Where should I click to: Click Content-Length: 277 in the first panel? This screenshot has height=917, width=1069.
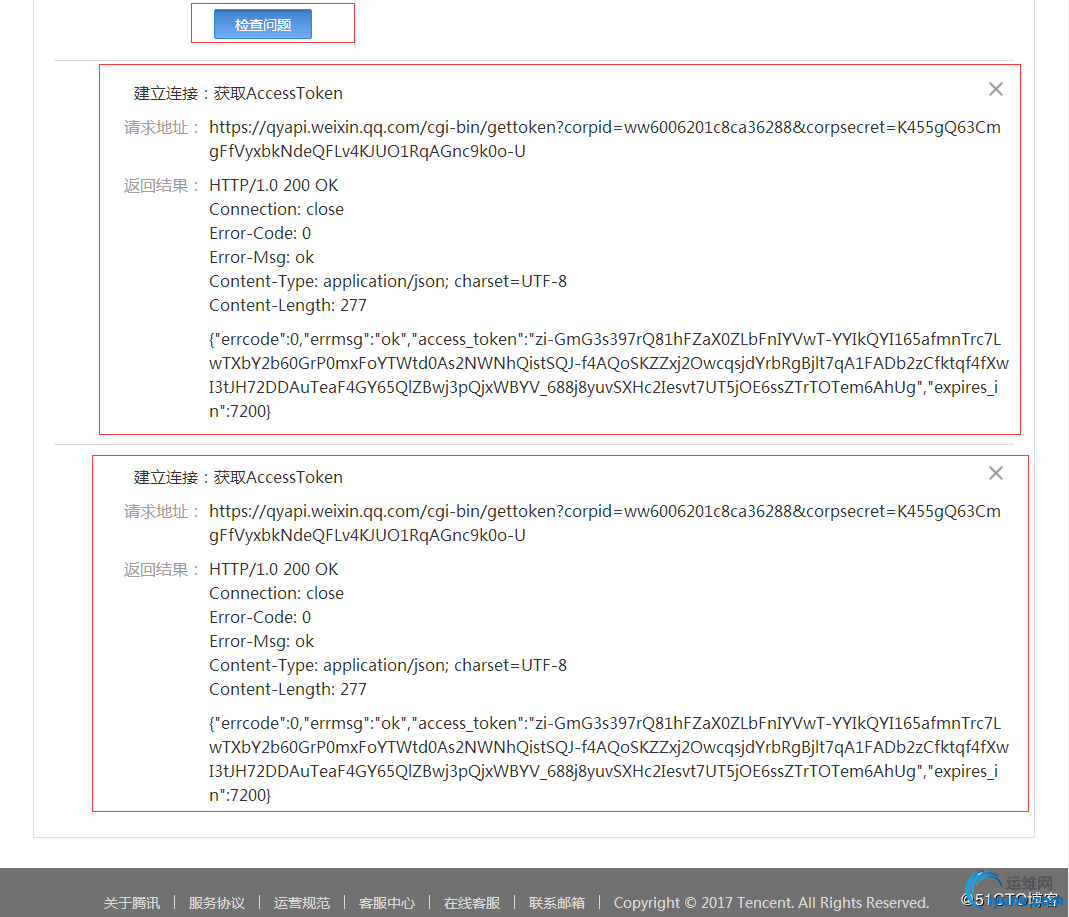coord(288,305)
